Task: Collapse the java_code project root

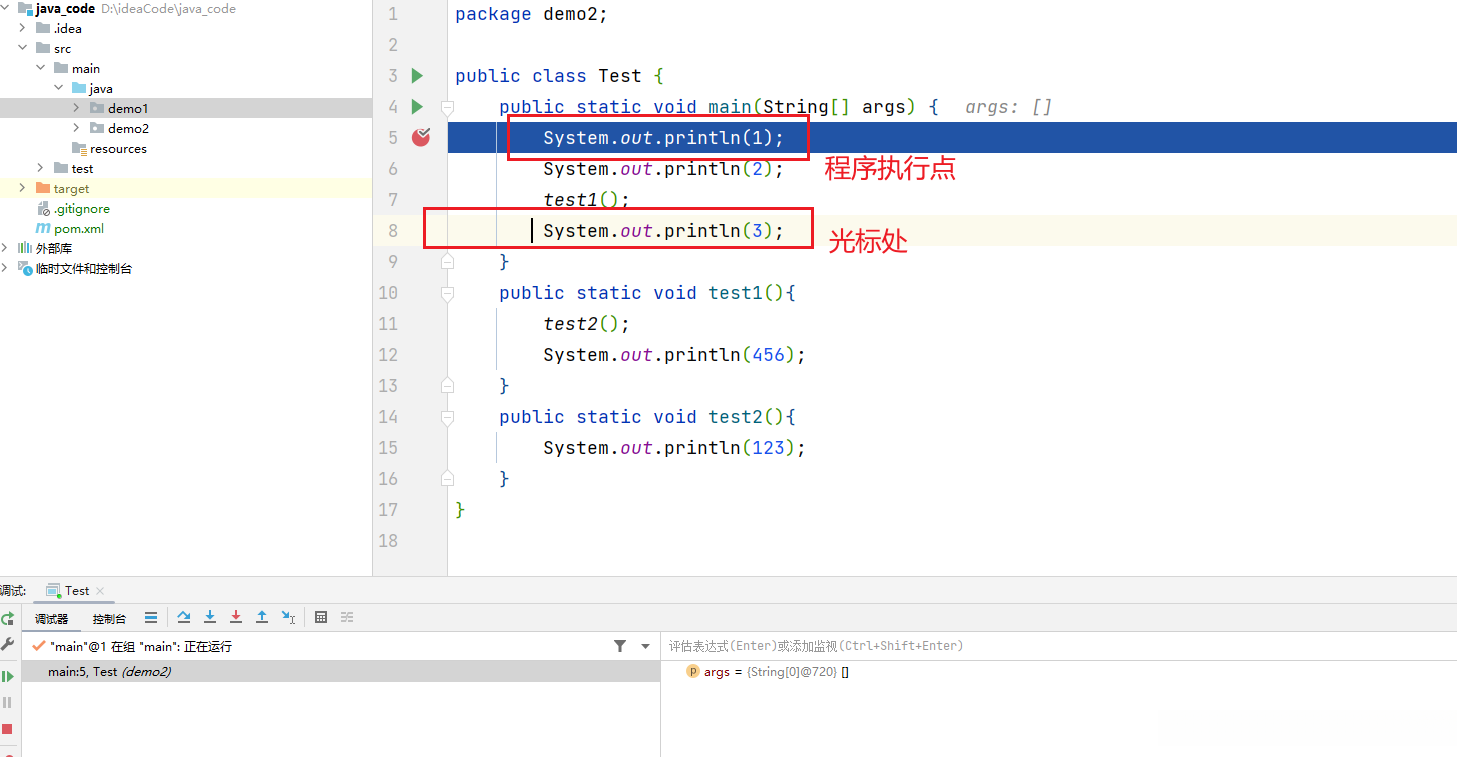Action: click(6, 8)
